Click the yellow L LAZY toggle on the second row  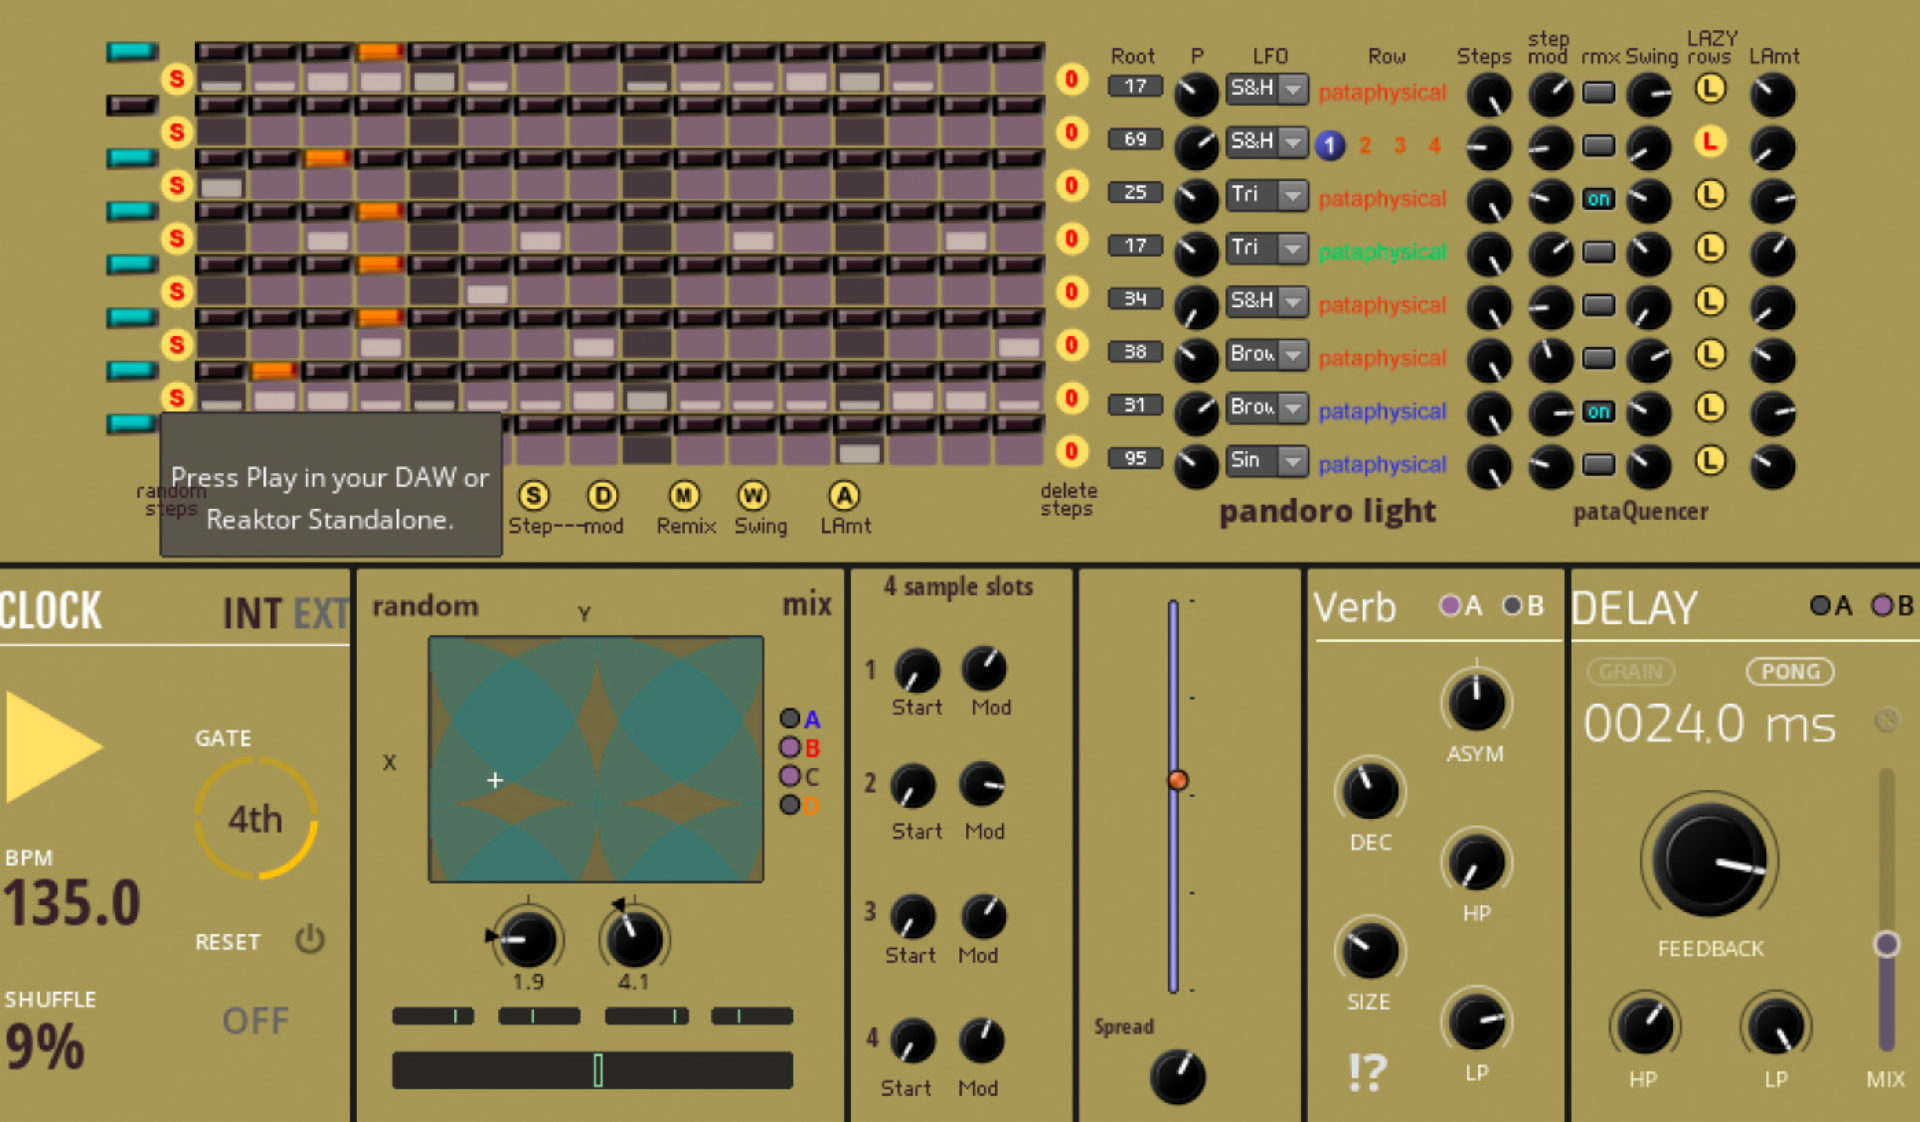[x=1710, y=142]
